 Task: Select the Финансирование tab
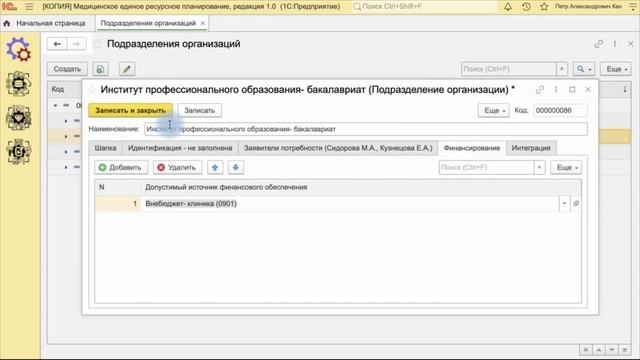click(472, 148)
